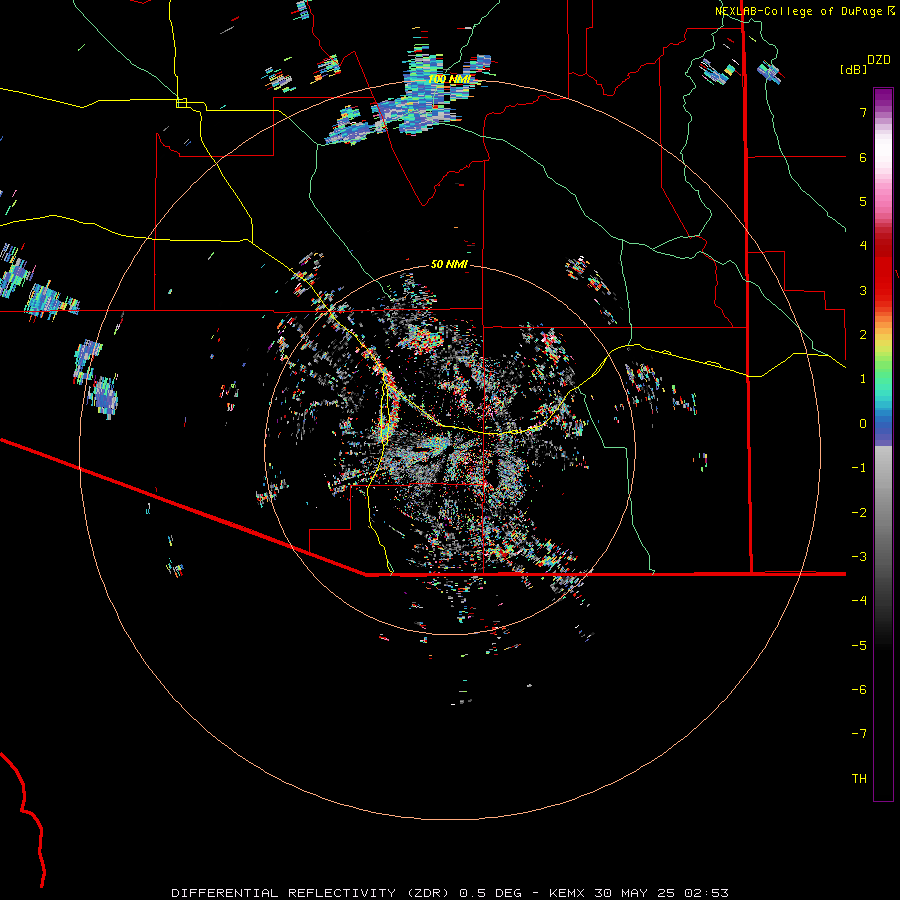Click the 4 value on the scale
The height and width of the screenshot is (900, 900).
863,246
